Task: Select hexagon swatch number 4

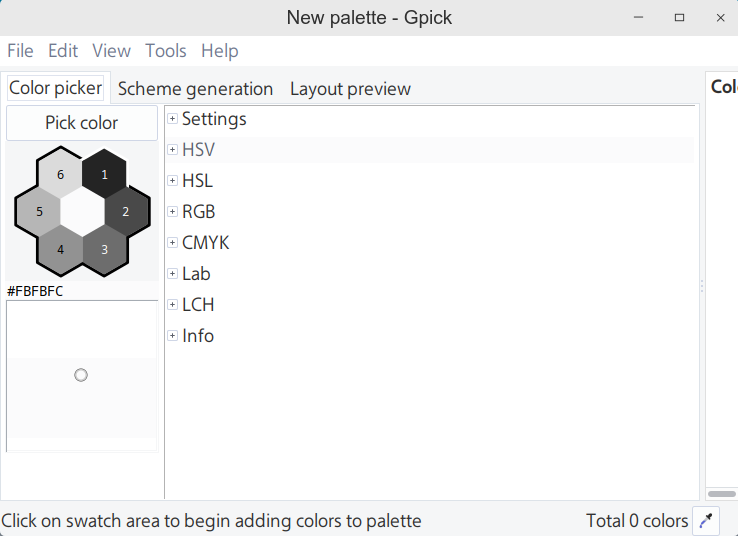Action: [60, 249]
